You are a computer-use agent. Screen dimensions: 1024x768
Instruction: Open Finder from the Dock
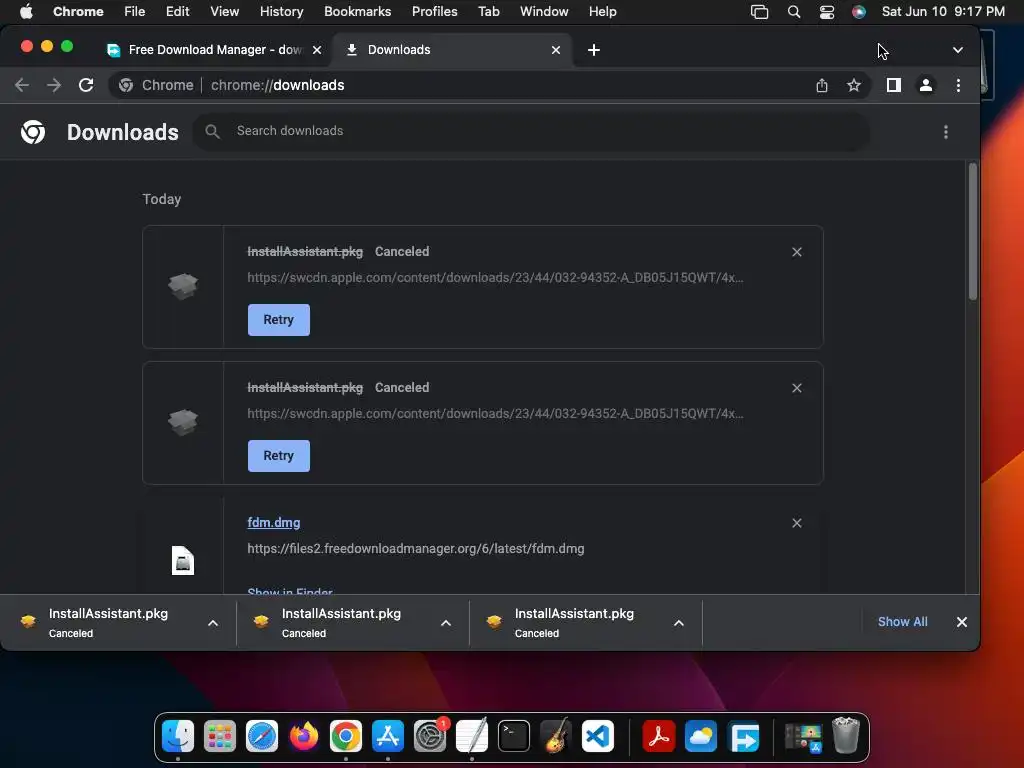178,737
